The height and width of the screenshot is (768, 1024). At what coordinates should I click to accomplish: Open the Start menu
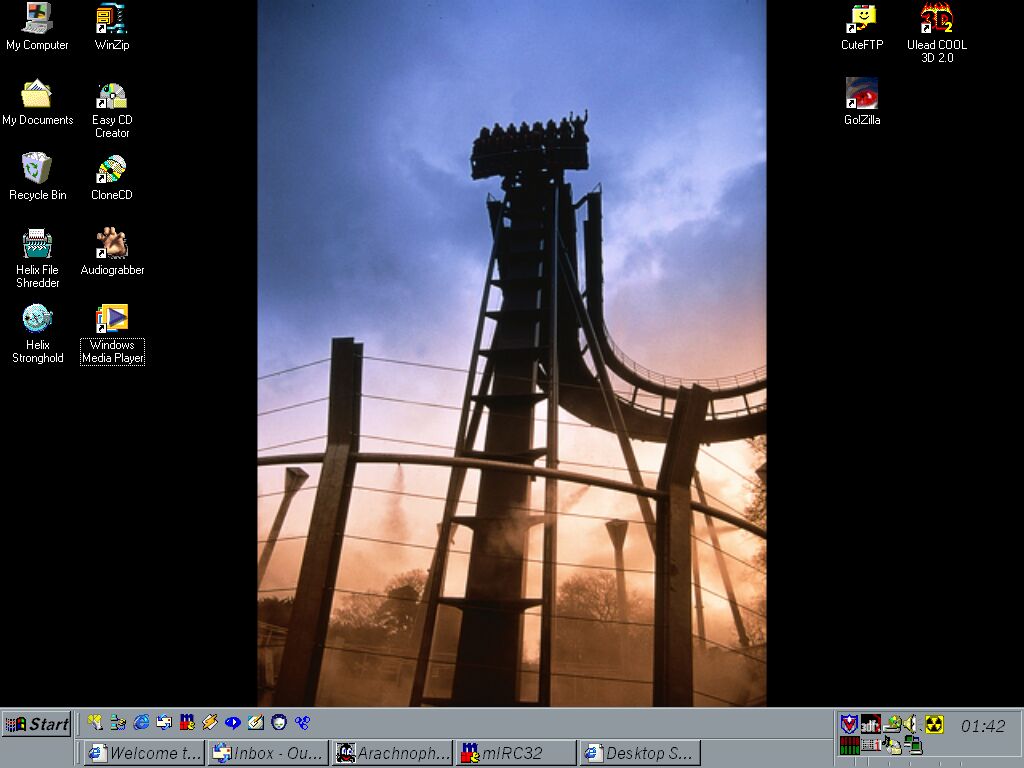pos(37,724)
